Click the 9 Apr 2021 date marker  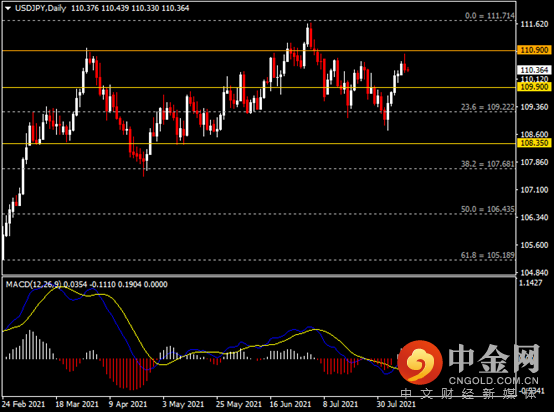point(128,404)
